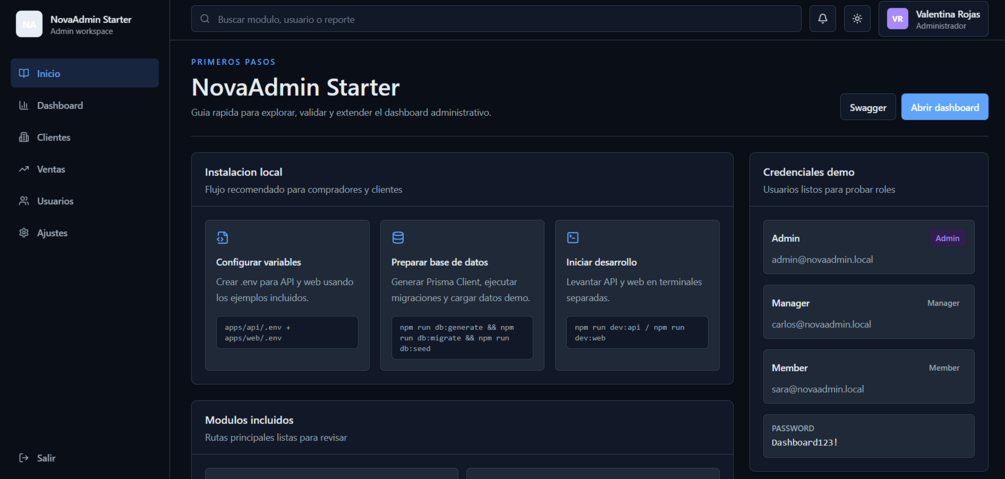Click the NovaAdmin Starter page heading

coord(295,87)
